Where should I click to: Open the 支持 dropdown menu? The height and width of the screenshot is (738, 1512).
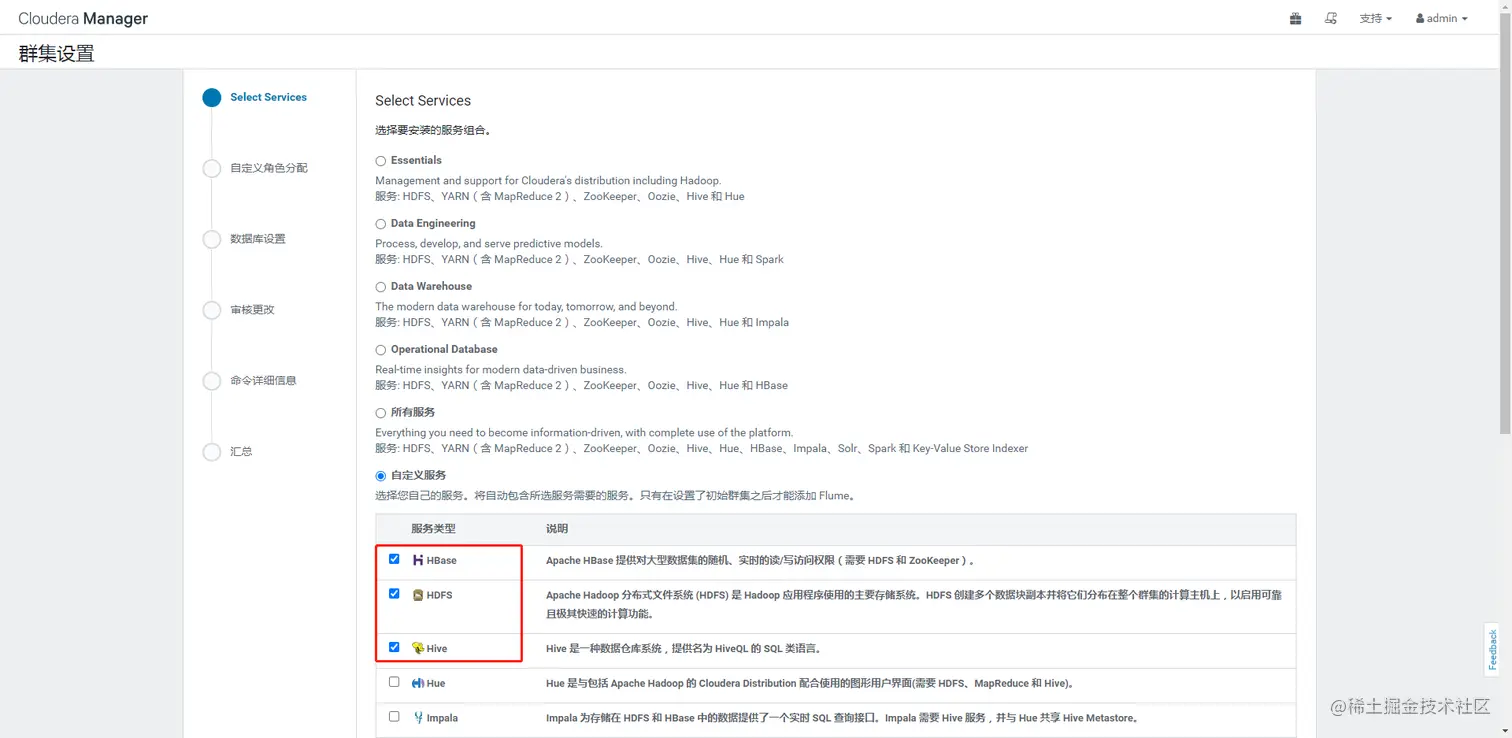1375,18
